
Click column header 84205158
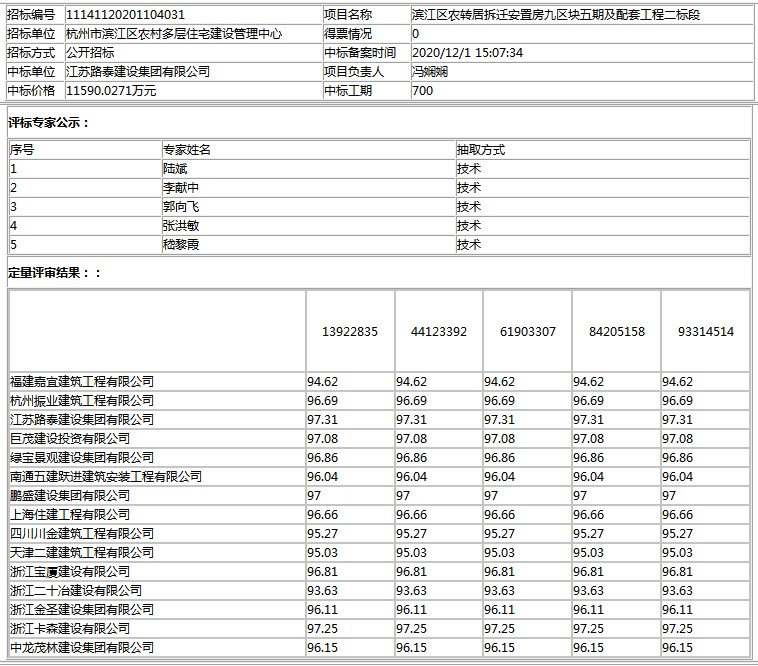[617, 332]
